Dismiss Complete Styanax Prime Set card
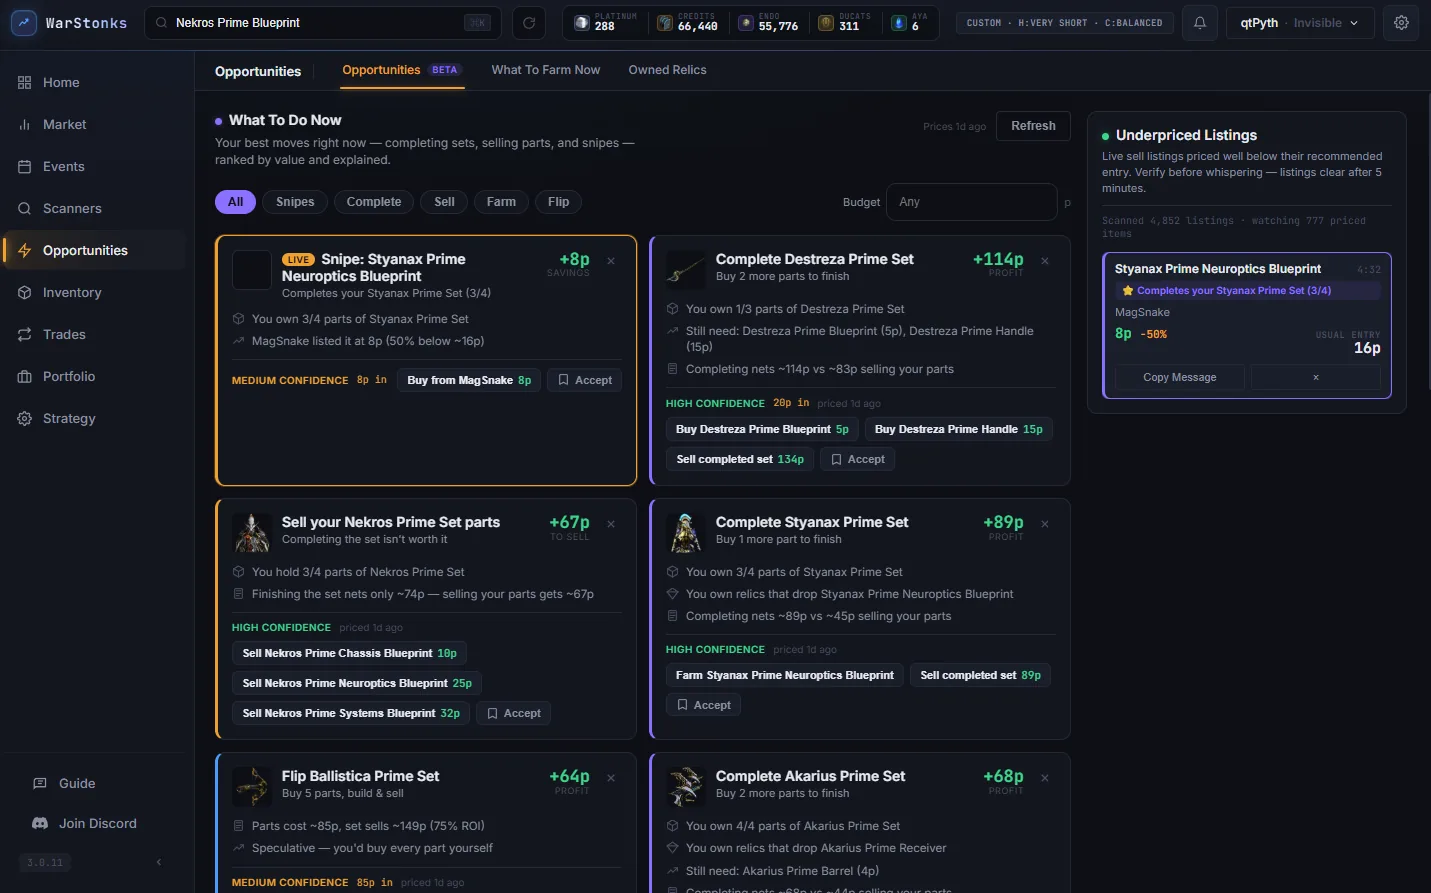The width and height of the screenshot is (1431, 893). click(1045, 524)
